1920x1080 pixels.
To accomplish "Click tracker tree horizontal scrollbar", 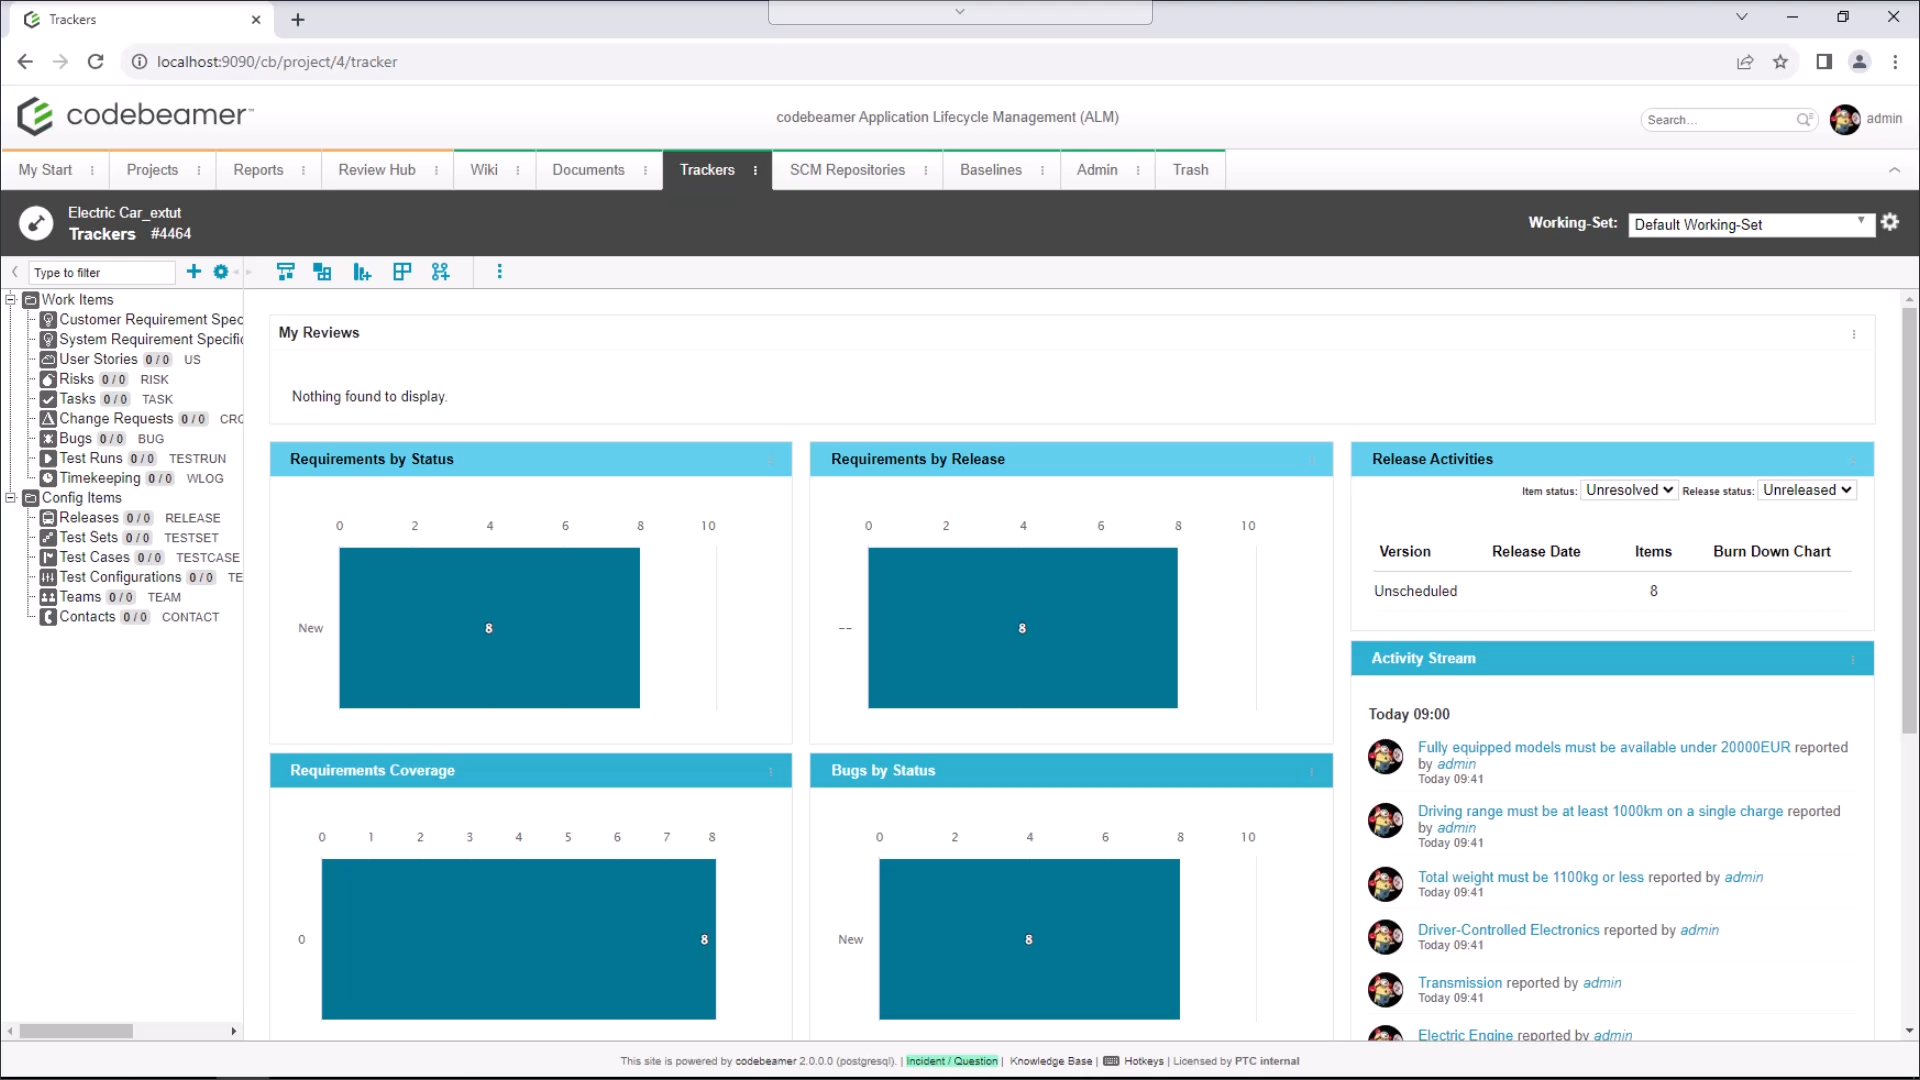I will pos(76,1031).
